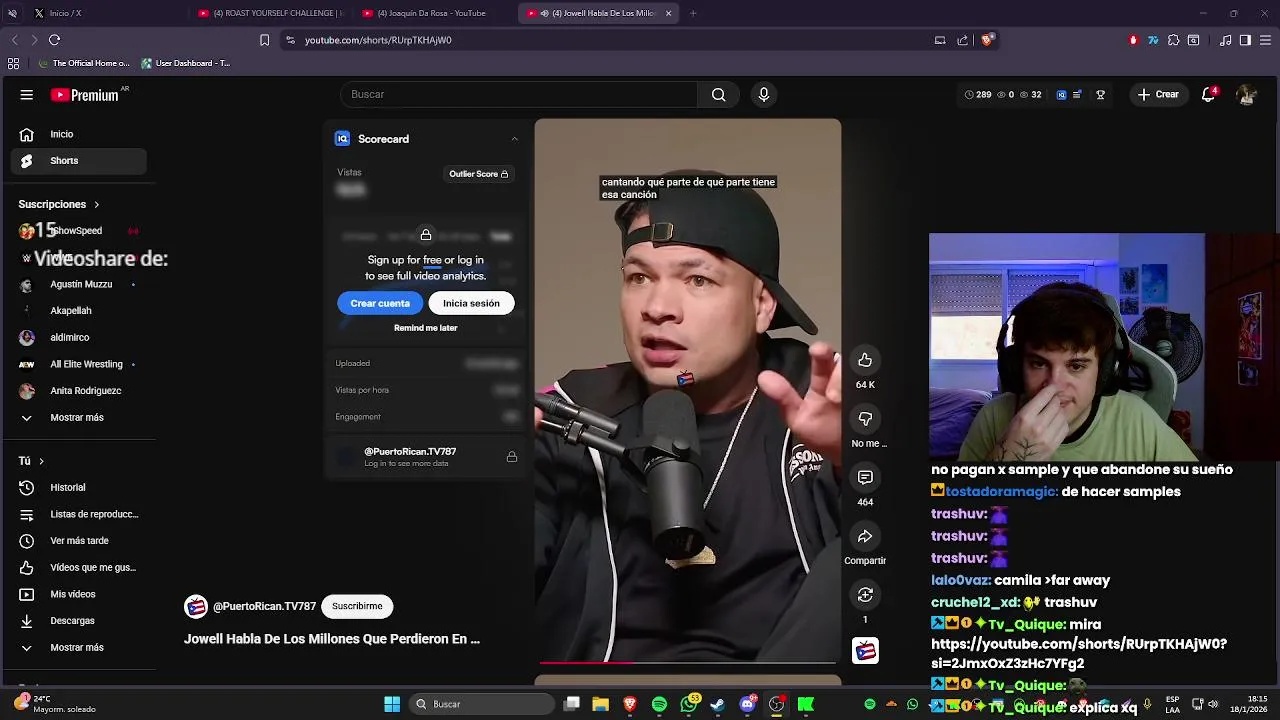Open @PuertoRican.TV787 channel link below video
The width and height of the screenshot is (1280, 720).
tap(264, 606)
